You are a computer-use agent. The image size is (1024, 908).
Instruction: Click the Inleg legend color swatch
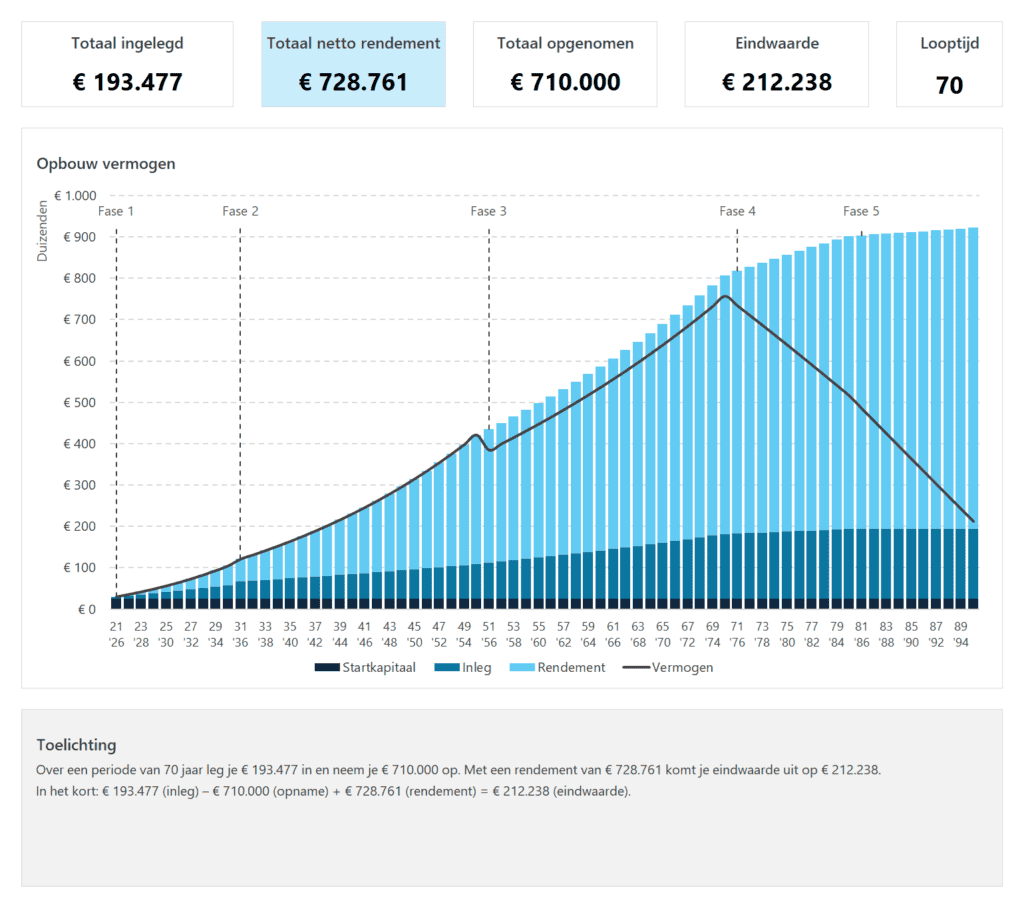coord(443,667)
